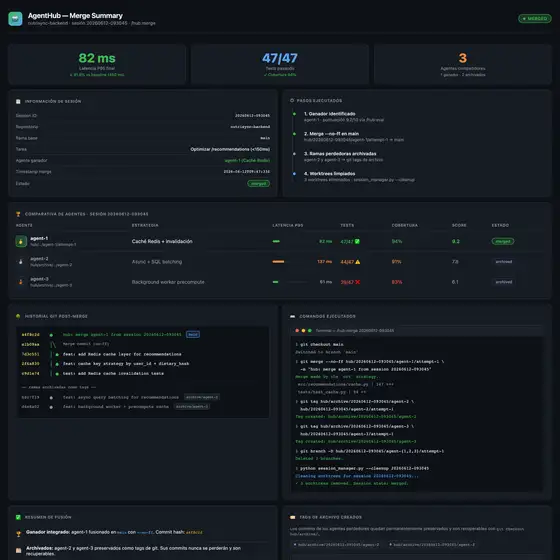Image resolution: width=560 pixels, height=560 pixels.
Task: Click agent-1 score value 9.2
Action: point(456,241)
